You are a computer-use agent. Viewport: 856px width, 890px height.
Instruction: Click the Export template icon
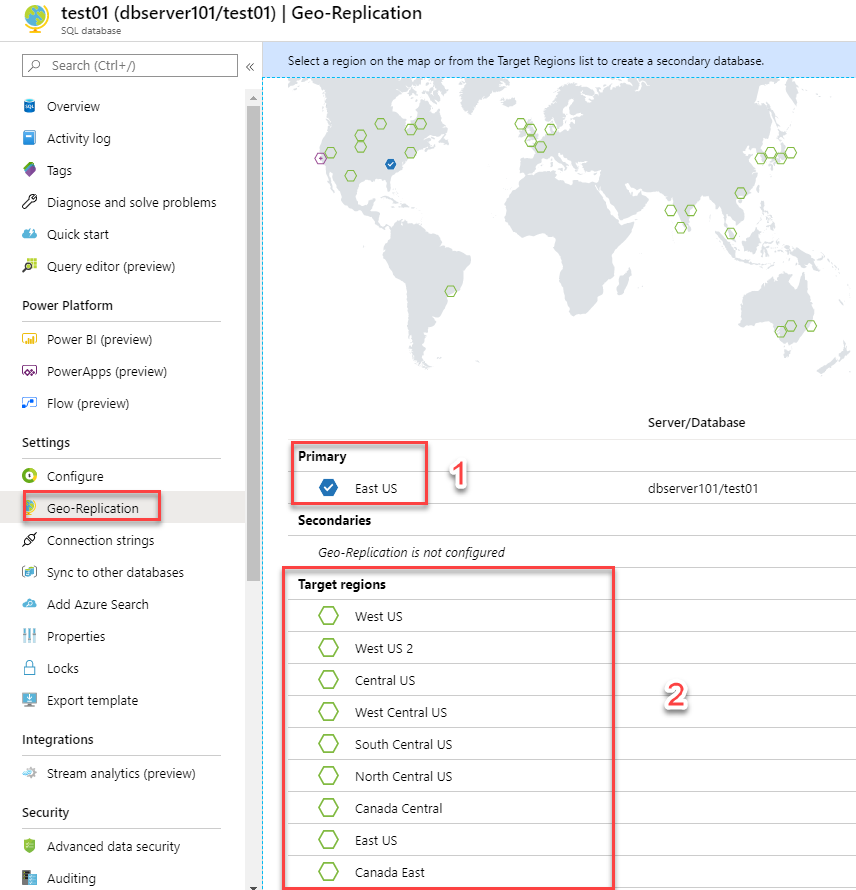[30, 699]
